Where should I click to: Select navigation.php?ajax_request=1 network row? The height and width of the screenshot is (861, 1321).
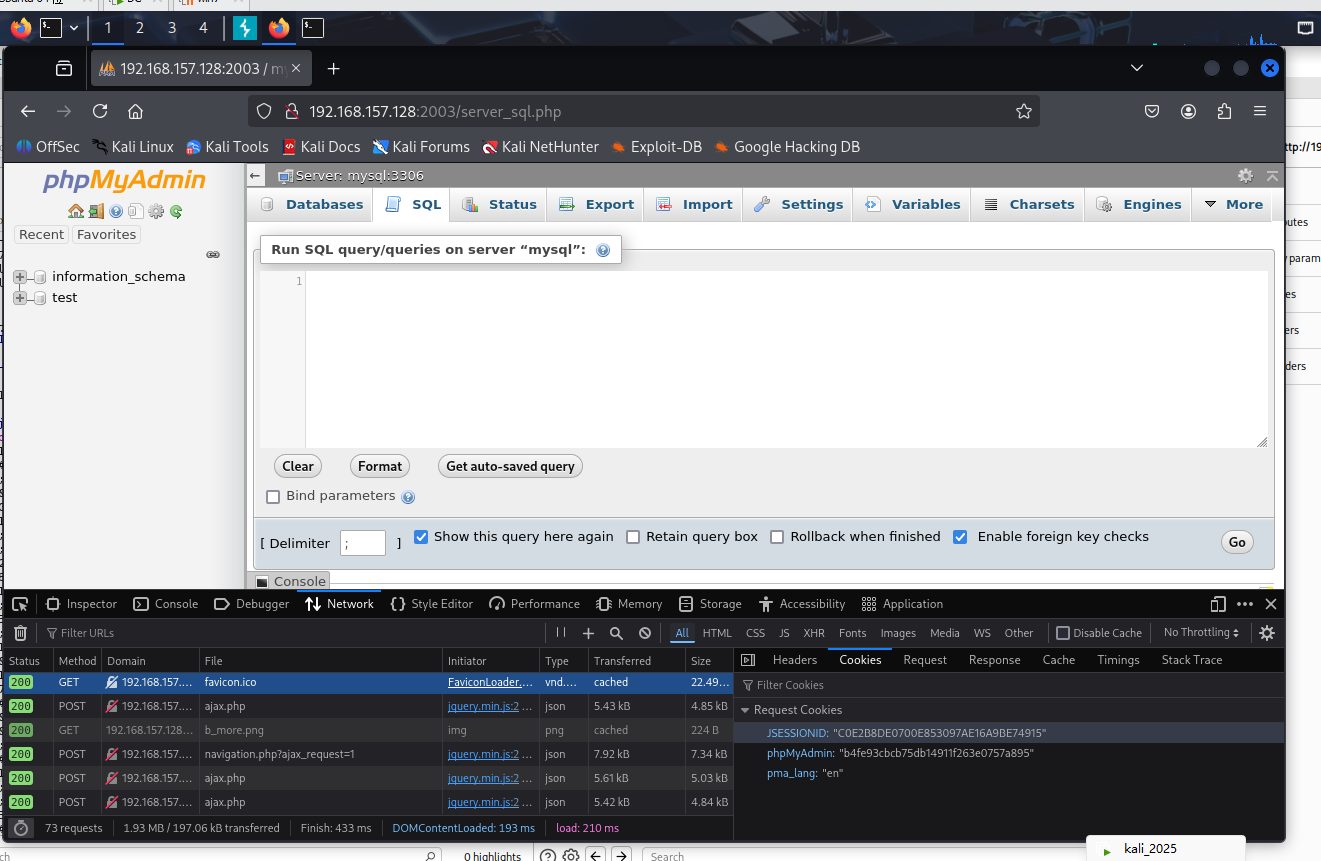point(368,754)
